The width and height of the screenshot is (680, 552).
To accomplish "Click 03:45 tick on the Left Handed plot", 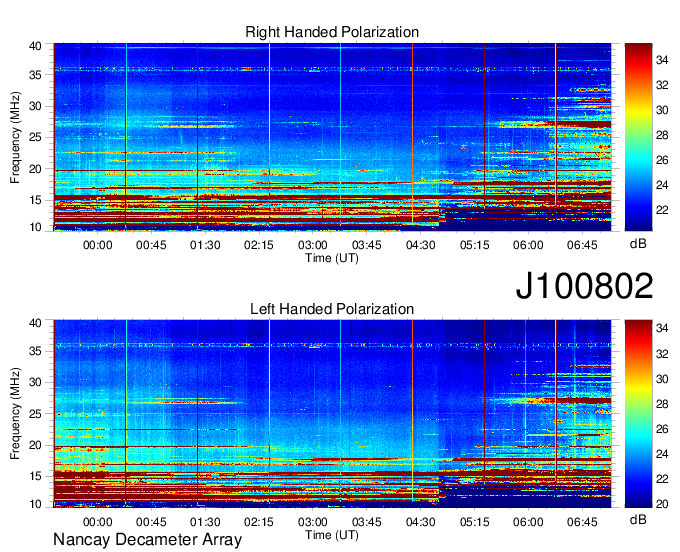I will tap(367, 522).
